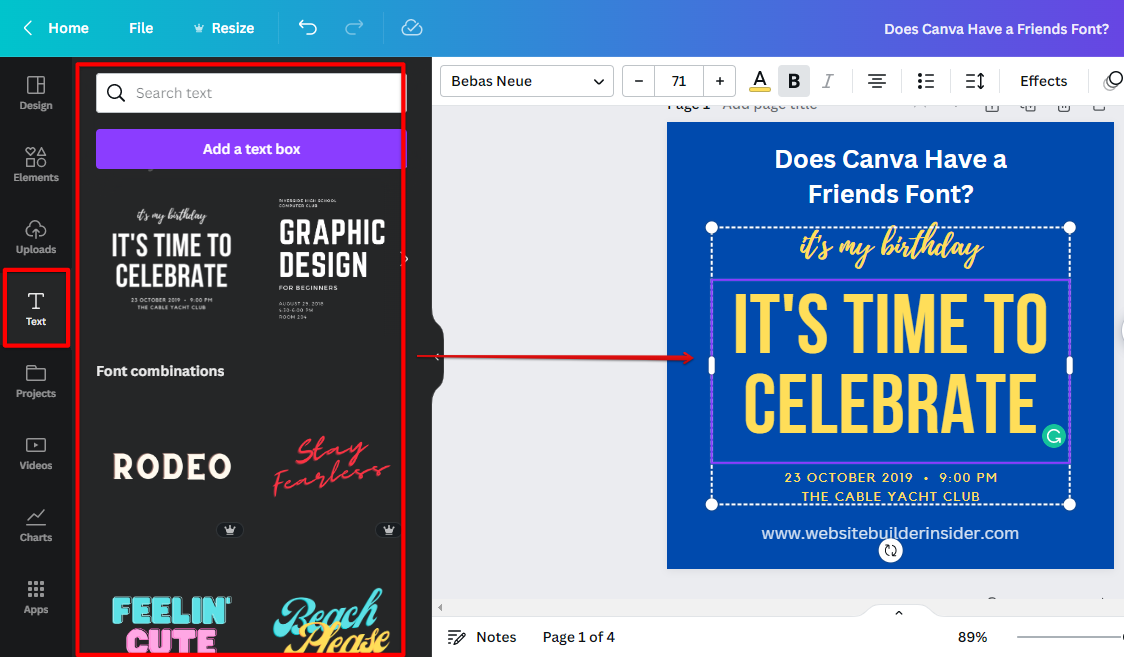1124x657 pixels.
Task: Open the text alignment option
Action: (x=877, y=81)
